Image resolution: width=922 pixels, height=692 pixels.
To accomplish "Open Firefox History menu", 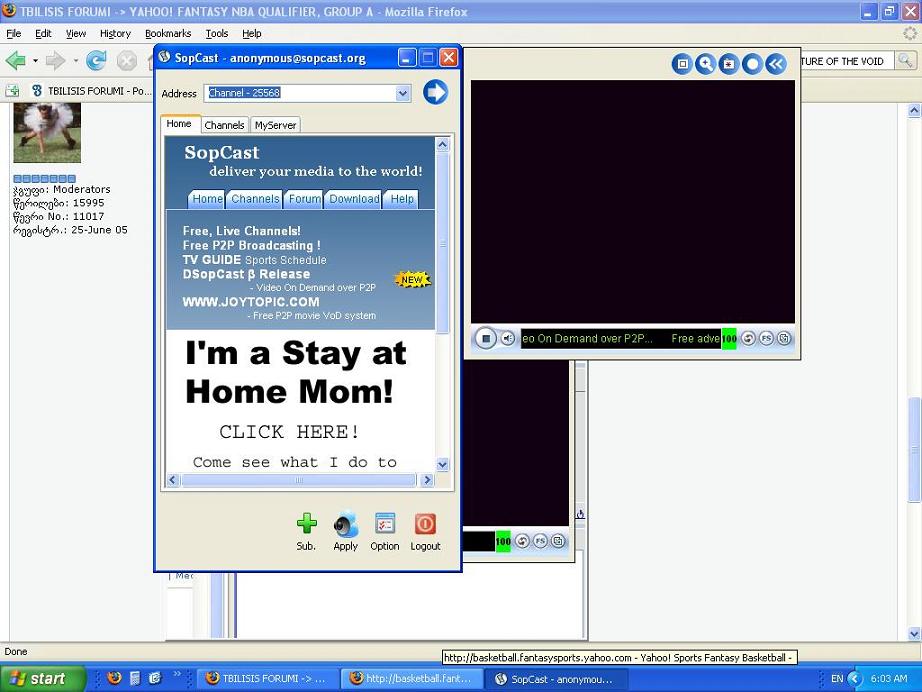I will coord(115,34).
